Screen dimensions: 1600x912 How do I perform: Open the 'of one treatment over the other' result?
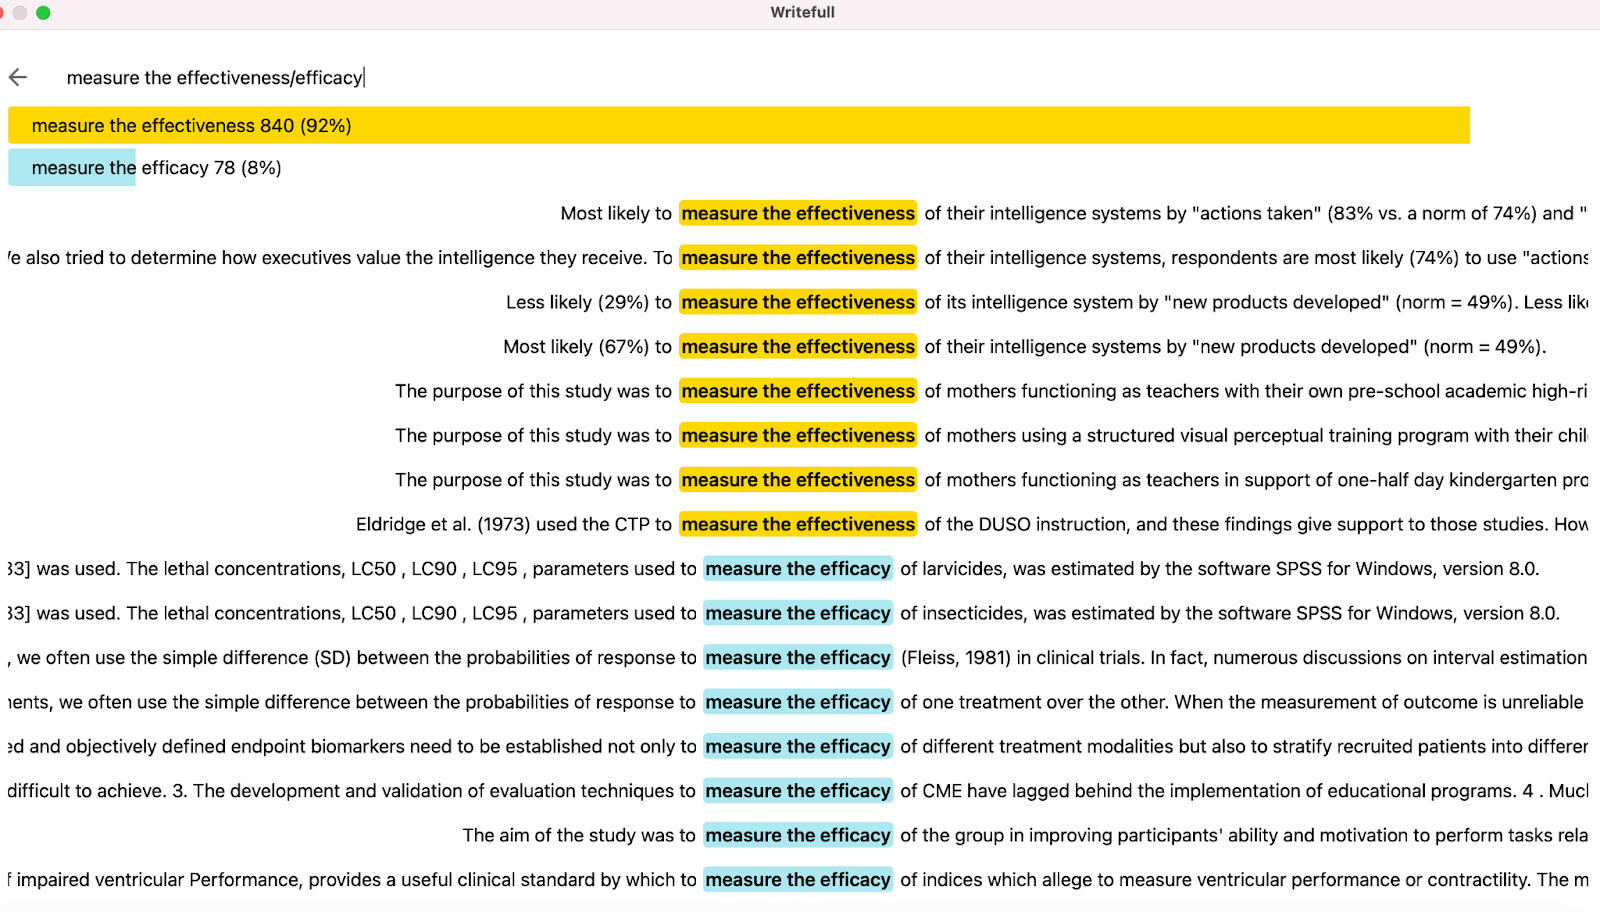798,702
